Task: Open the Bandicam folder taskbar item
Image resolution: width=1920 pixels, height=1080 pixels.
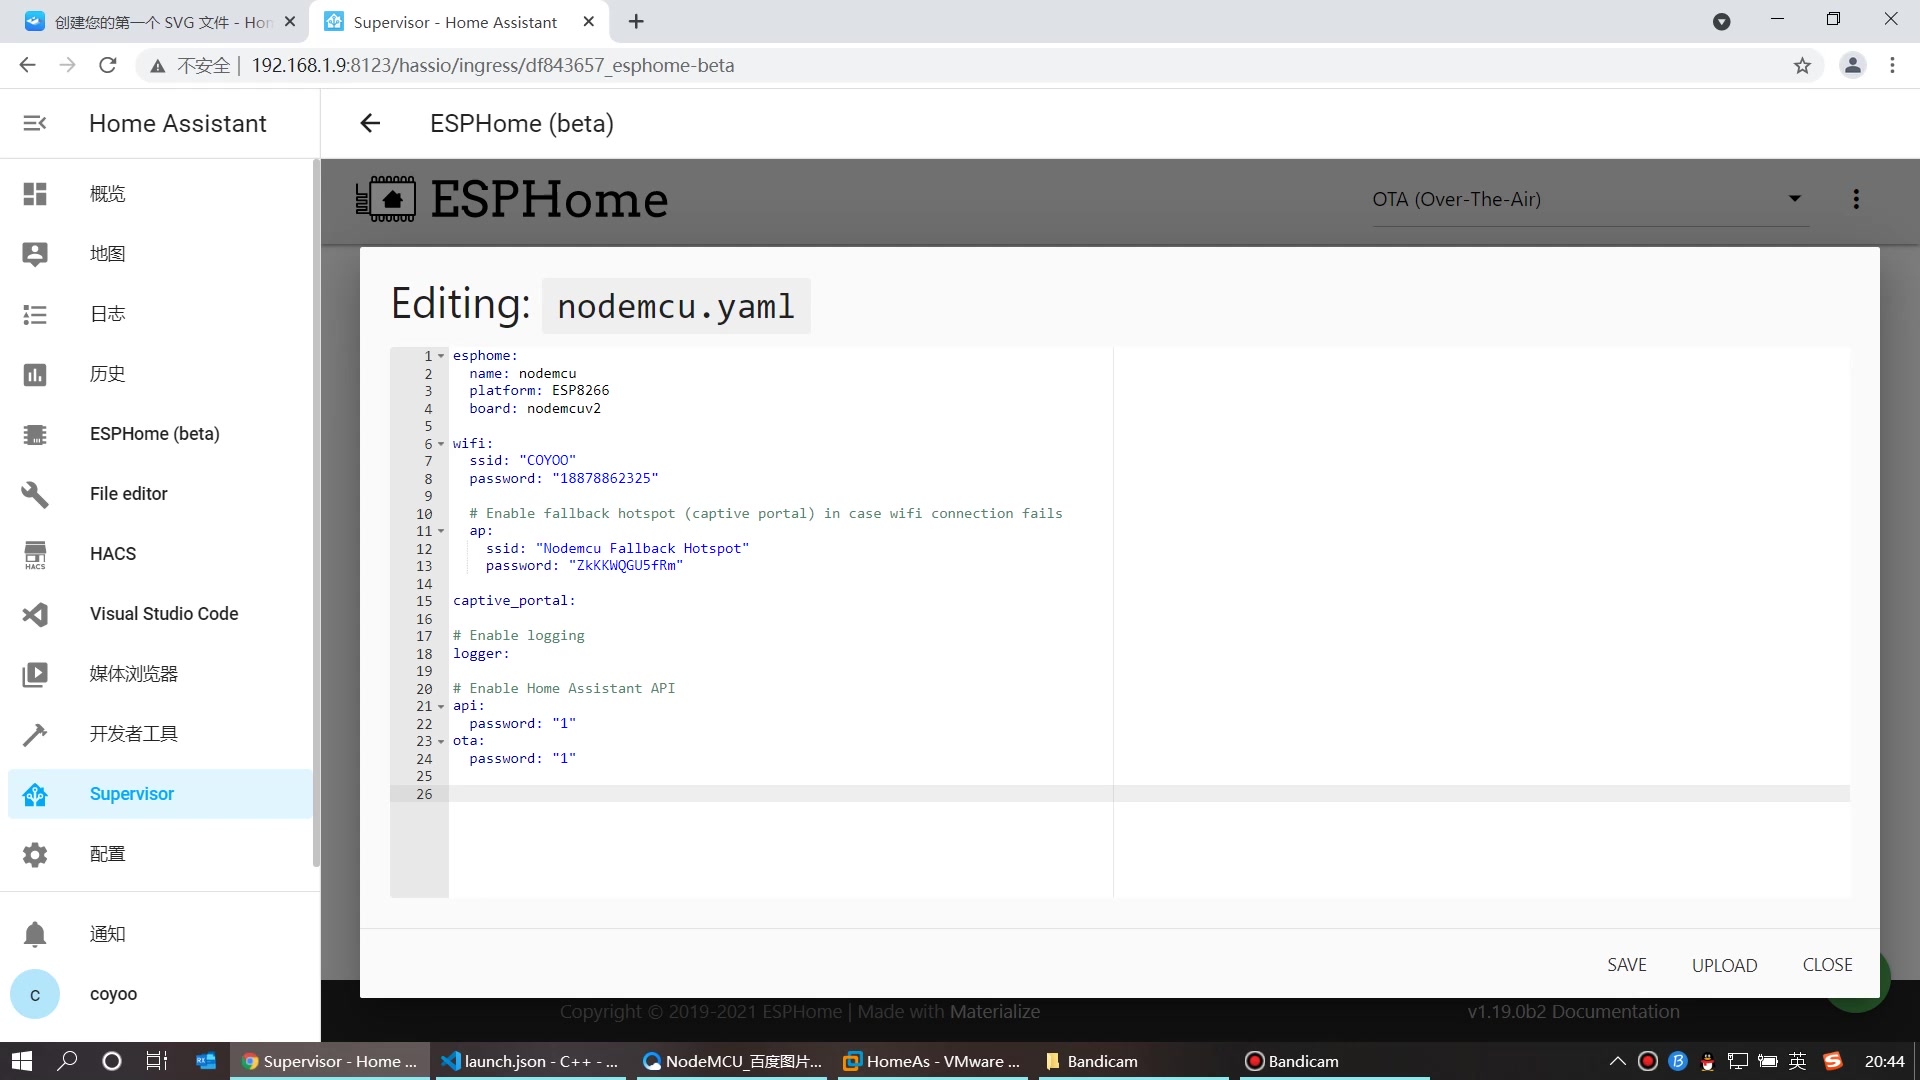Action: point(1134,1061)
